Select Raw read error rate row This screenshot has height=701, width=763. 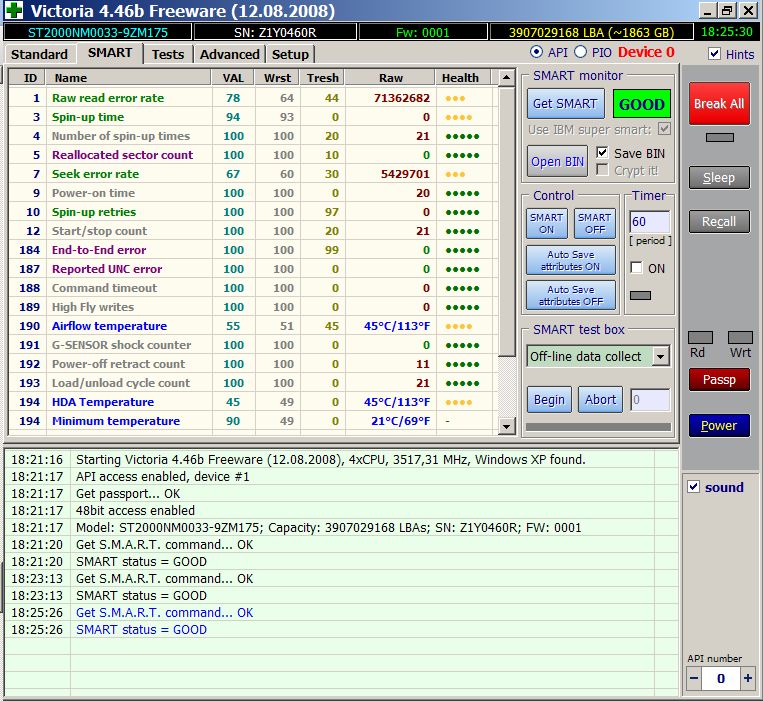point(252,98)
